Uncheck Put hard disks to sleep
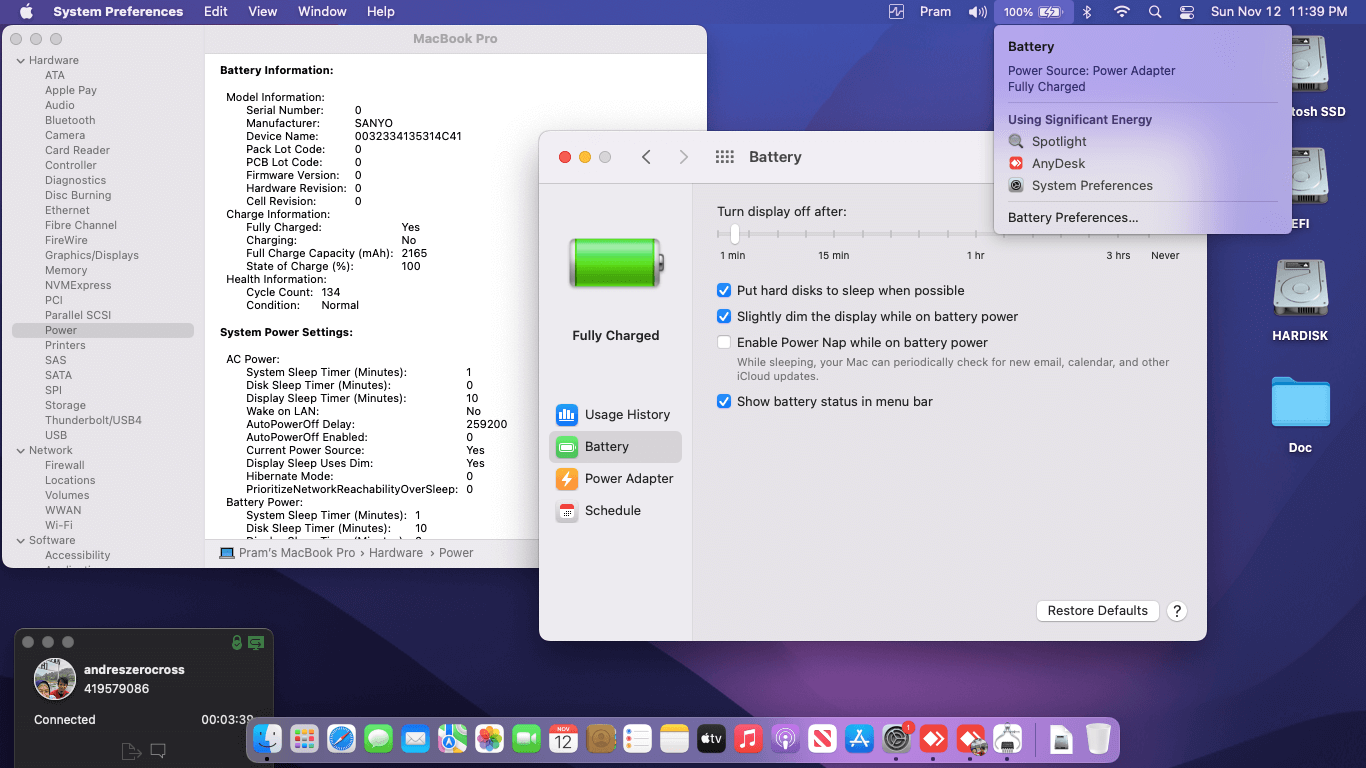Viewport: 1366px width, 768px height. point(724,291)
